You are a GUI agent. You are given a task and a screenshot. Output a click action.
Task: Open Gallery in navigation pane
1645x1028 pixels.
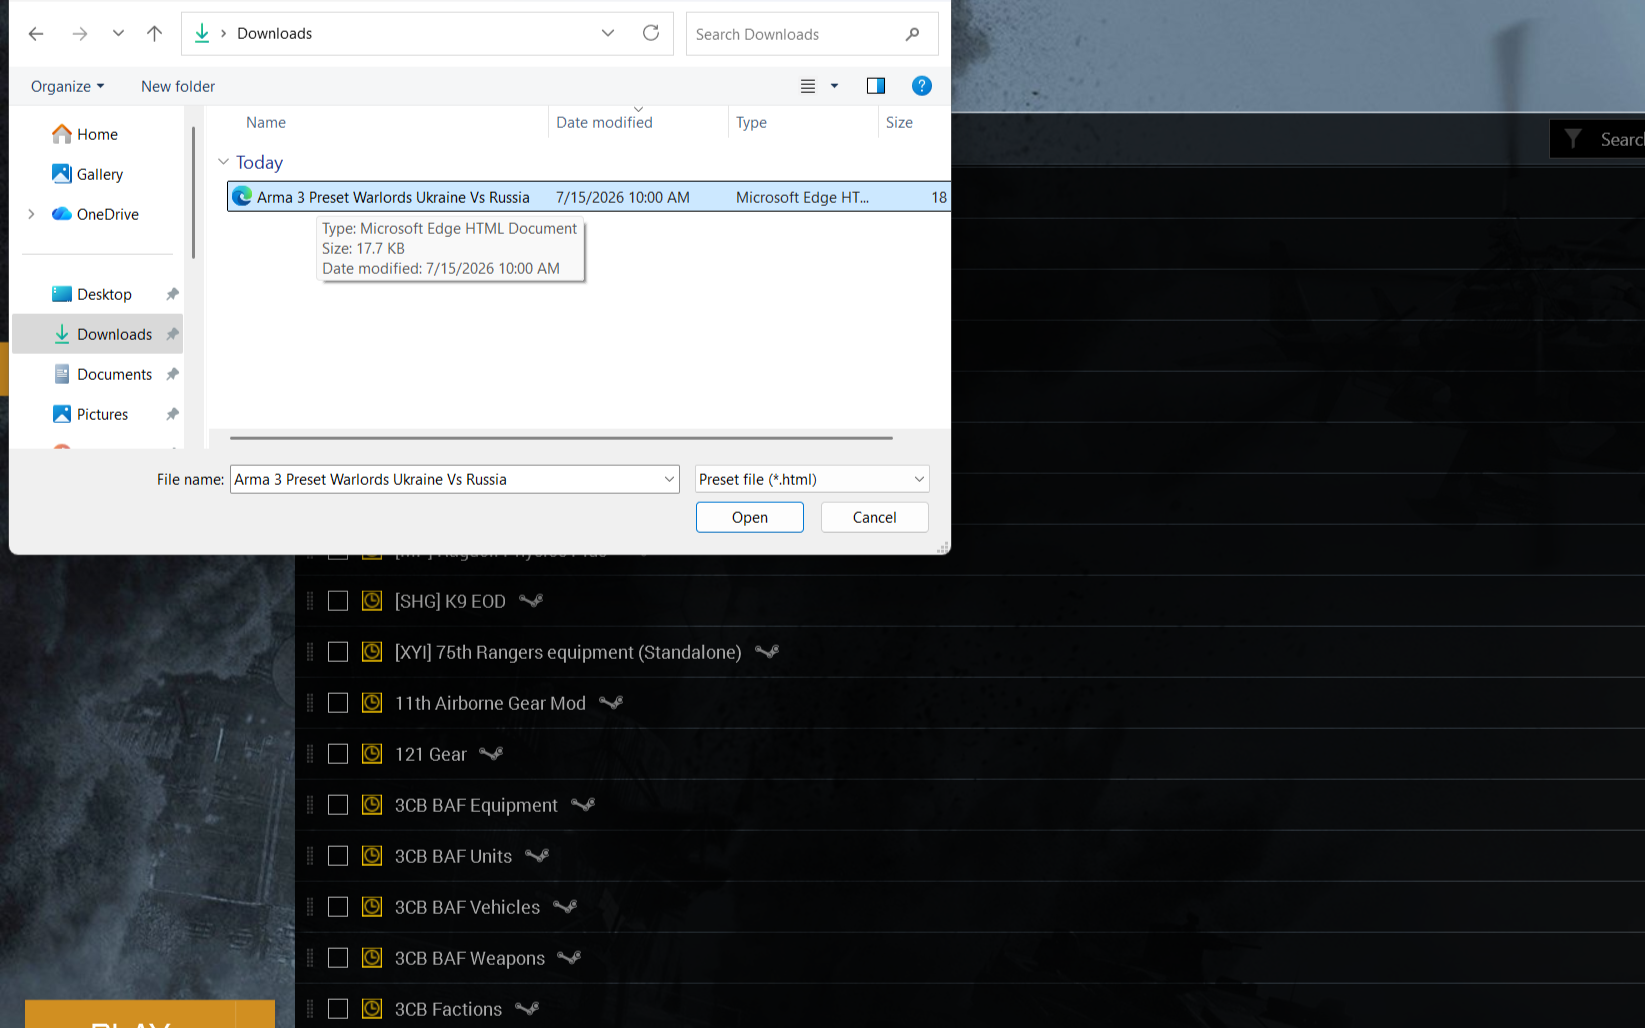click(x=99, y=174)
